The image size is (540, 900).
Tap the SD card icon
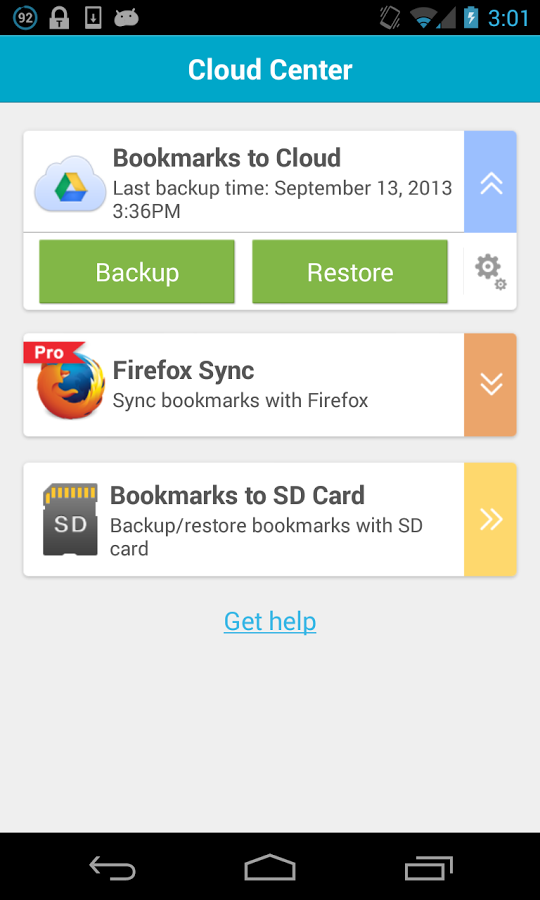(x=70, y=519)
